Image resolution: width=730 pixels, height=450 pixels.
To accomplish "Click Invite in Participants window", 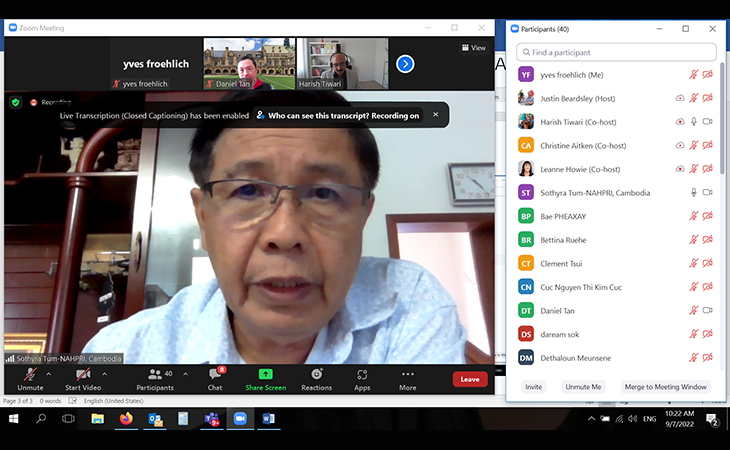I will [x=534, y=387].
